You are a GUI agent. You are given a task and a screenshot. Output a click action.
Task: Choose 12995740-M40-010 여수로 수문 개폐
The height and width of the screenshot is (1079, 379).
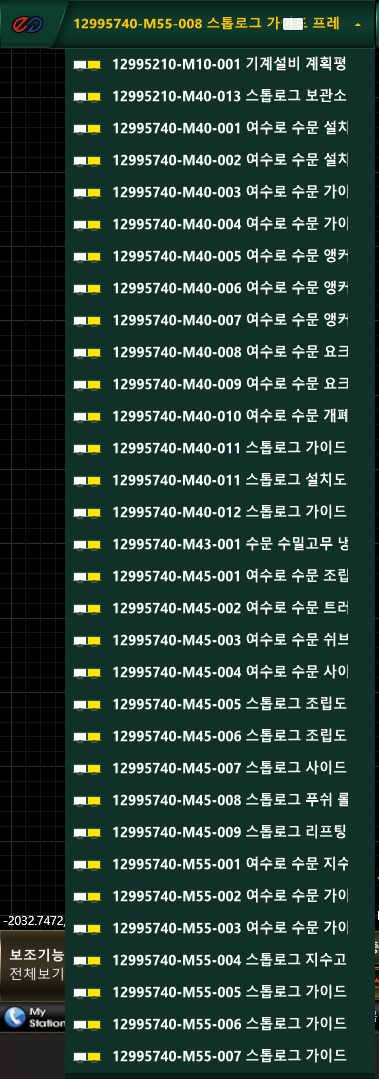pos(219,416)
